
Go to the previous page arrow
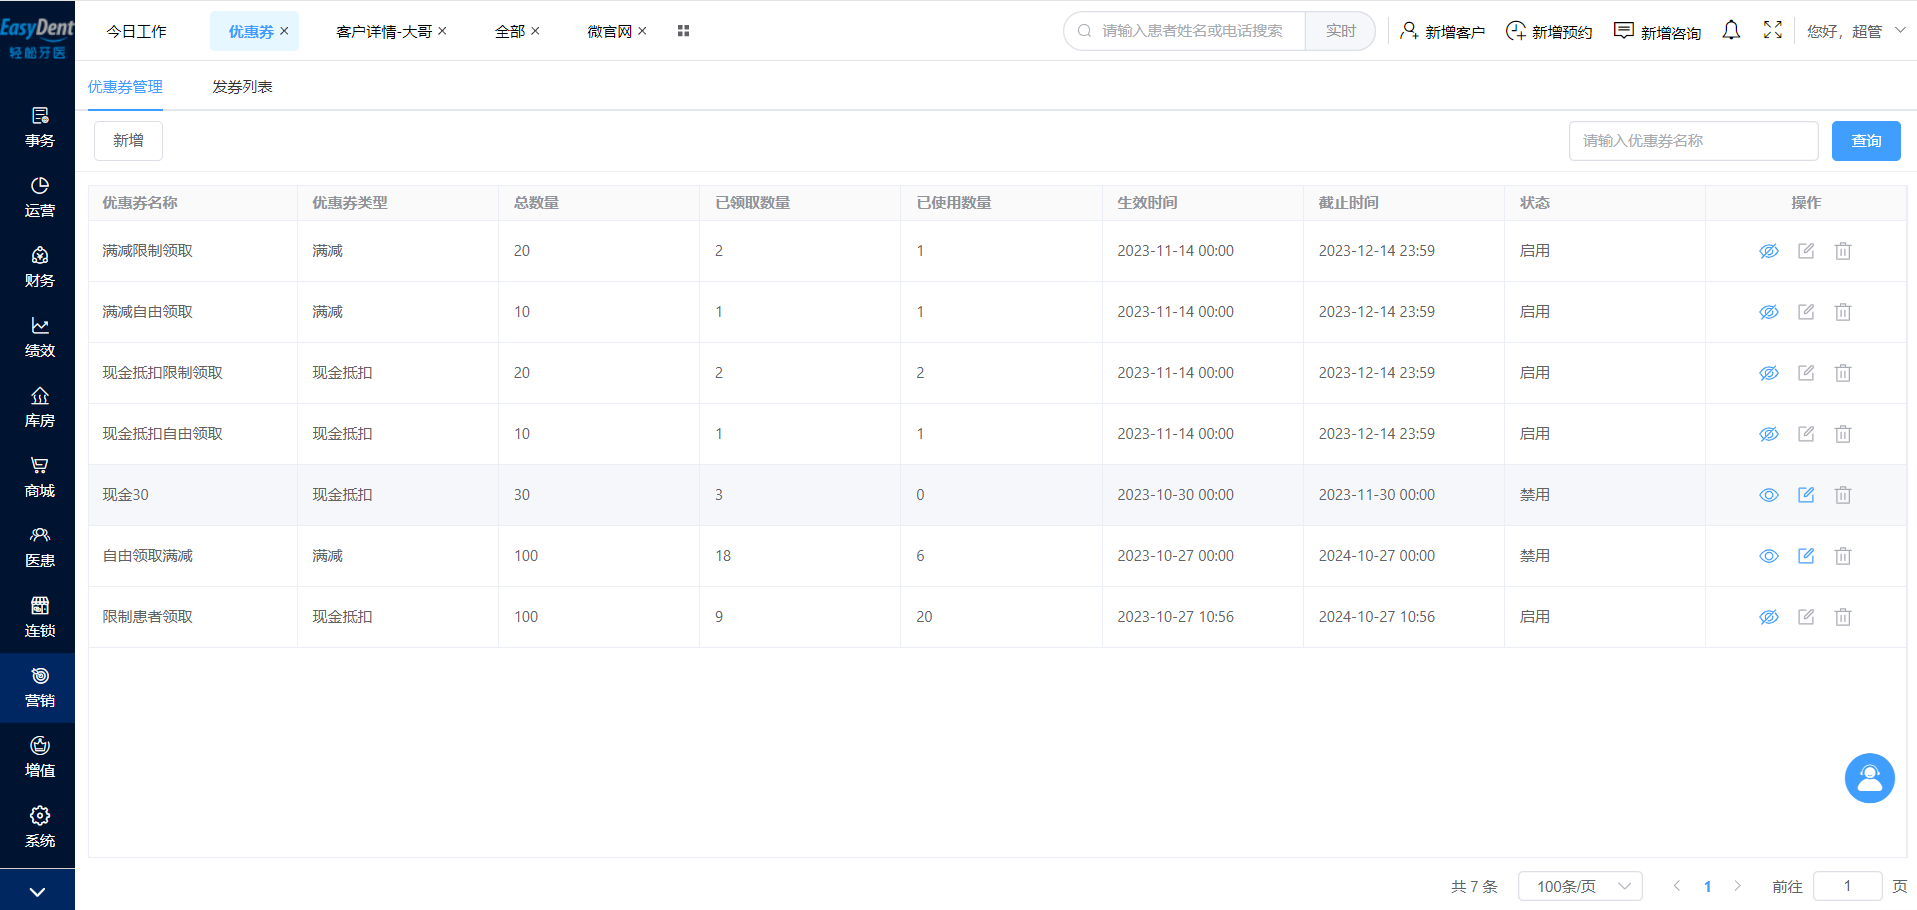[1677, 886]
